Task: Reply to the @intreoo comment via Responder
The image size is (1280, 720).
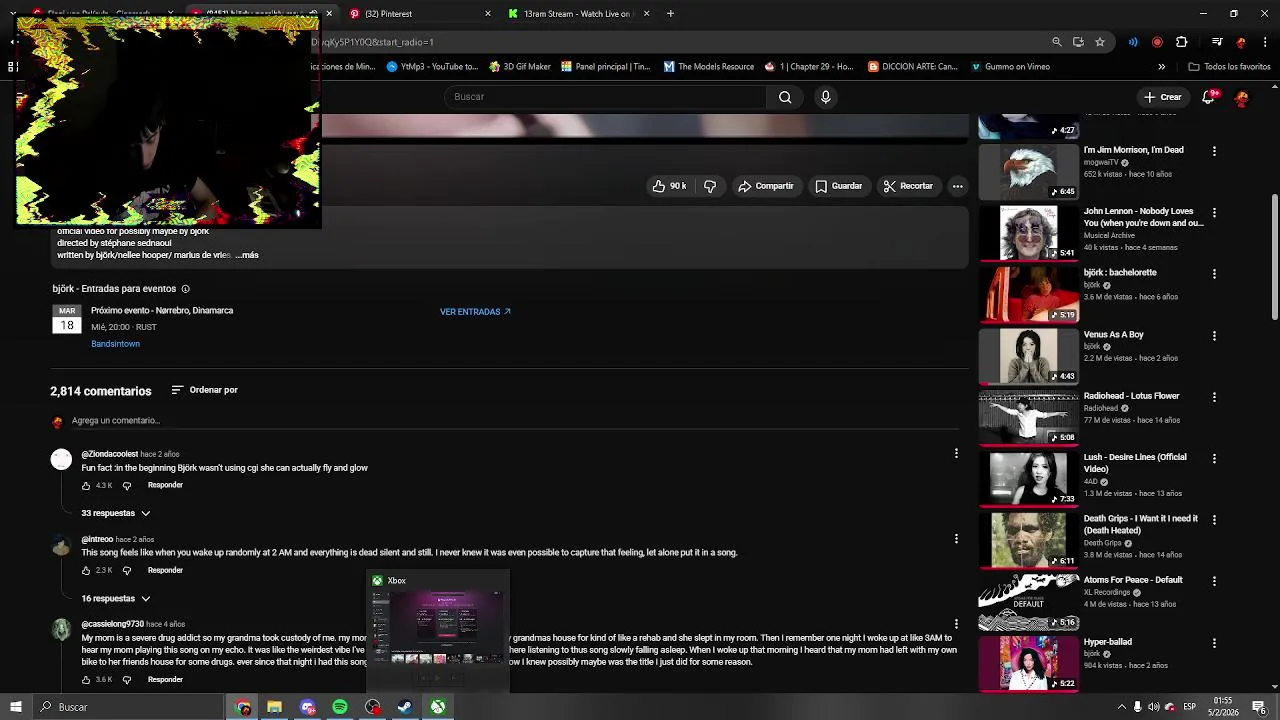Action: [x=165, y=570]
